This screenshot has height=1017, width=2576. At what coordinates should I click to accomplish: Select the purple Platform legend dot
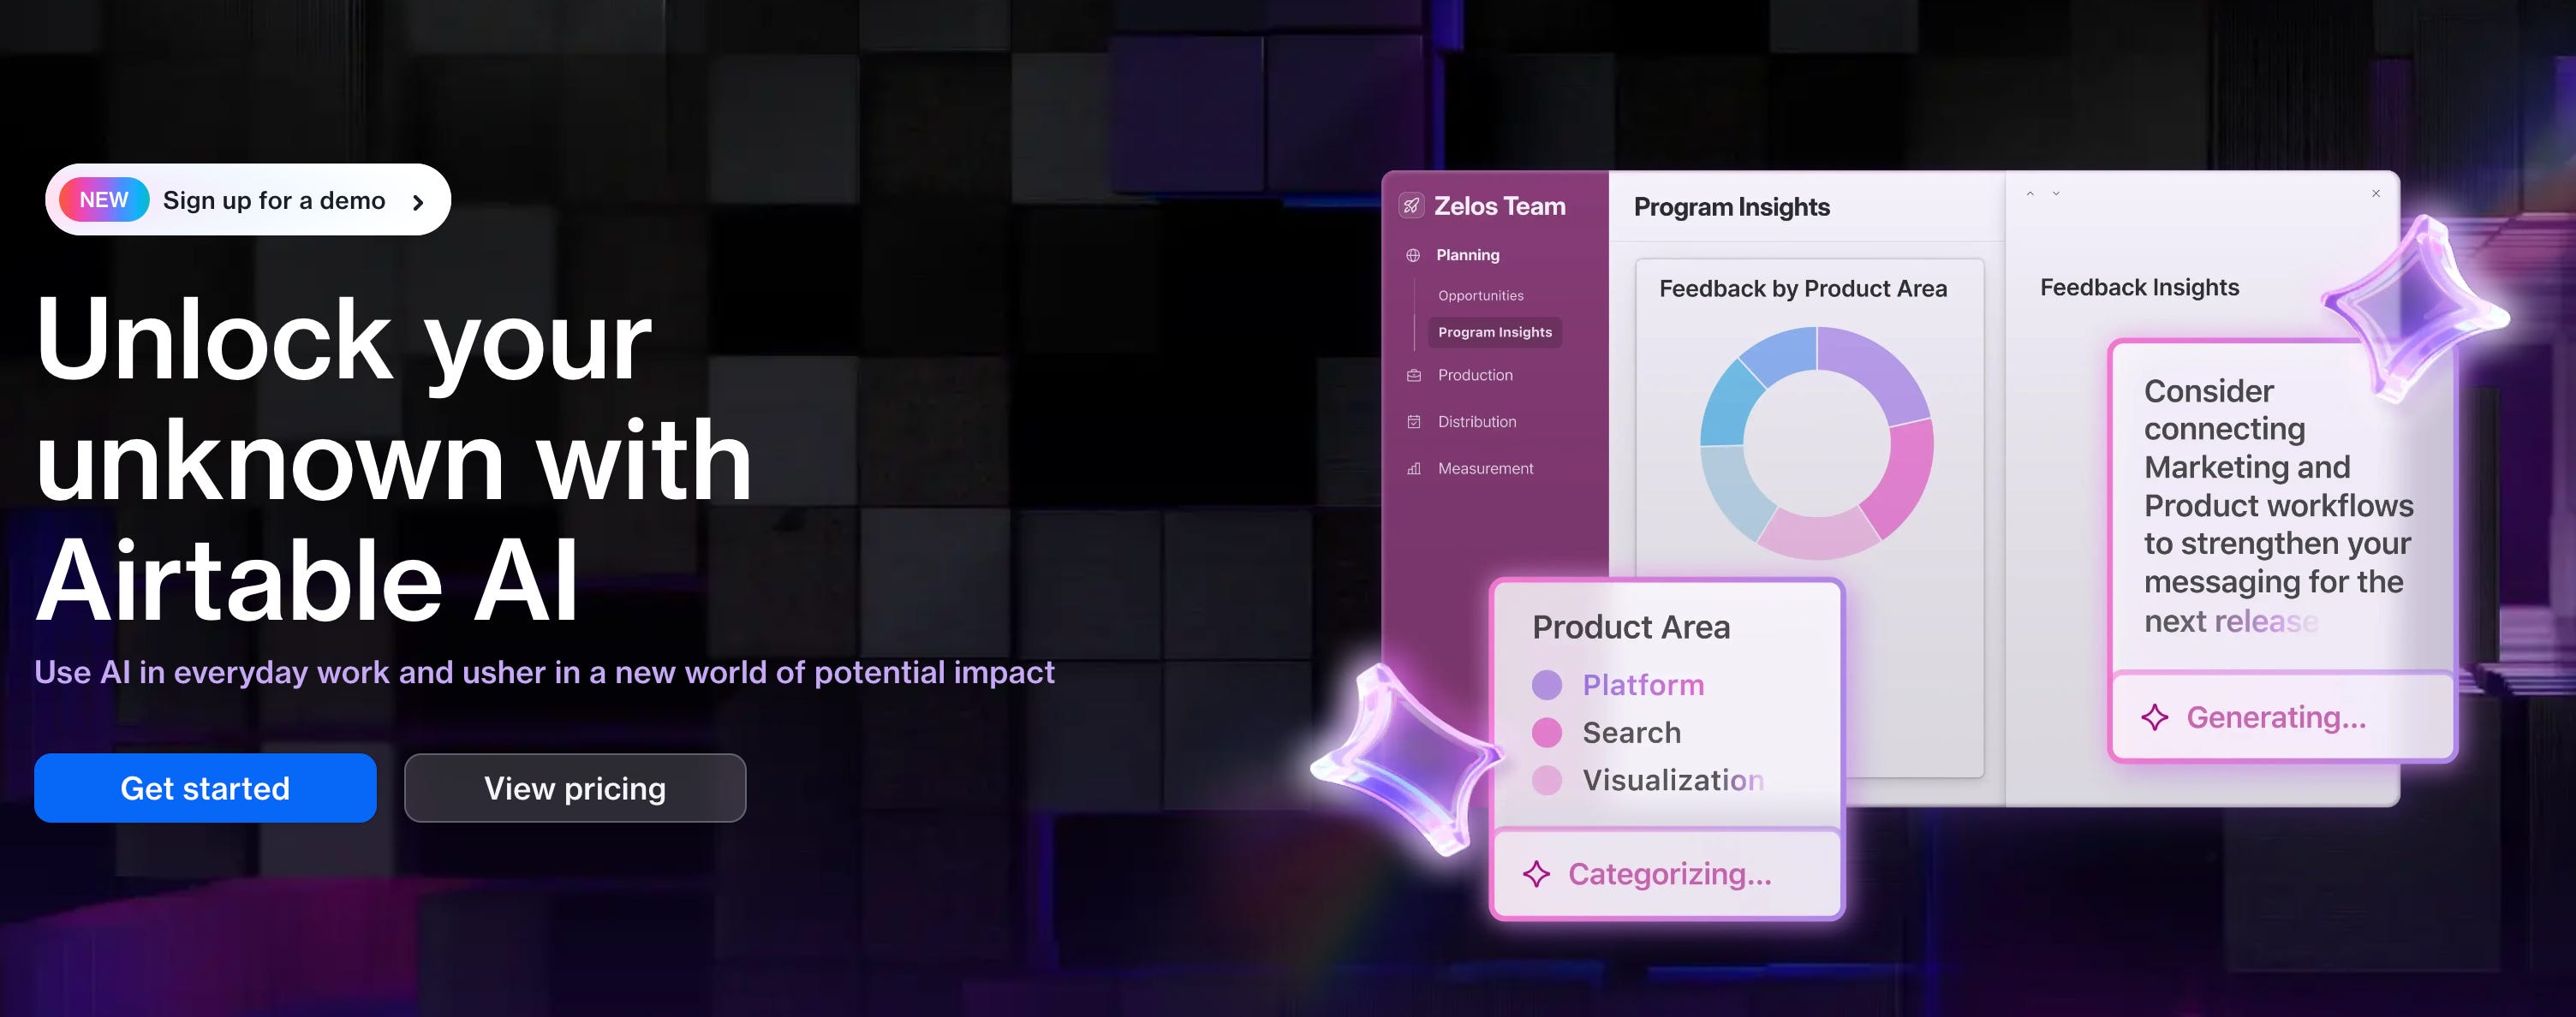tap(1547, 685)
